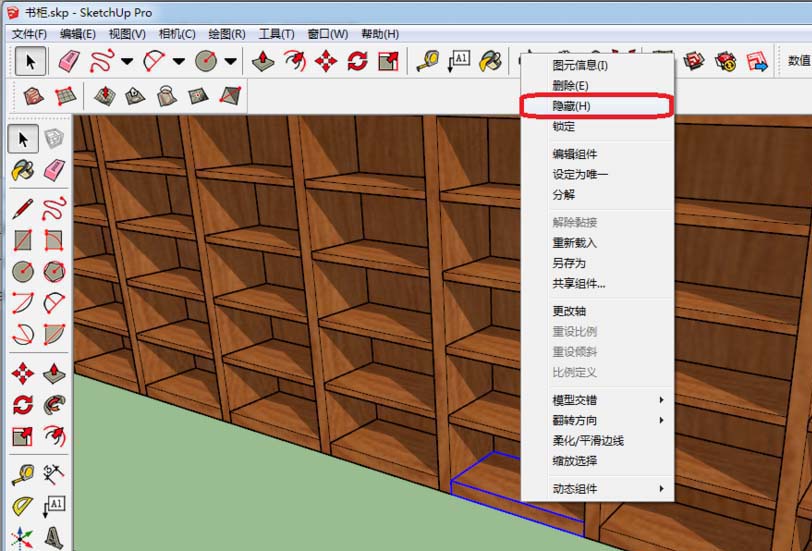This screenshot has height=551, width=812.
Task: Select the Axes tool in the left palette
Action: (x=23, y=537)
